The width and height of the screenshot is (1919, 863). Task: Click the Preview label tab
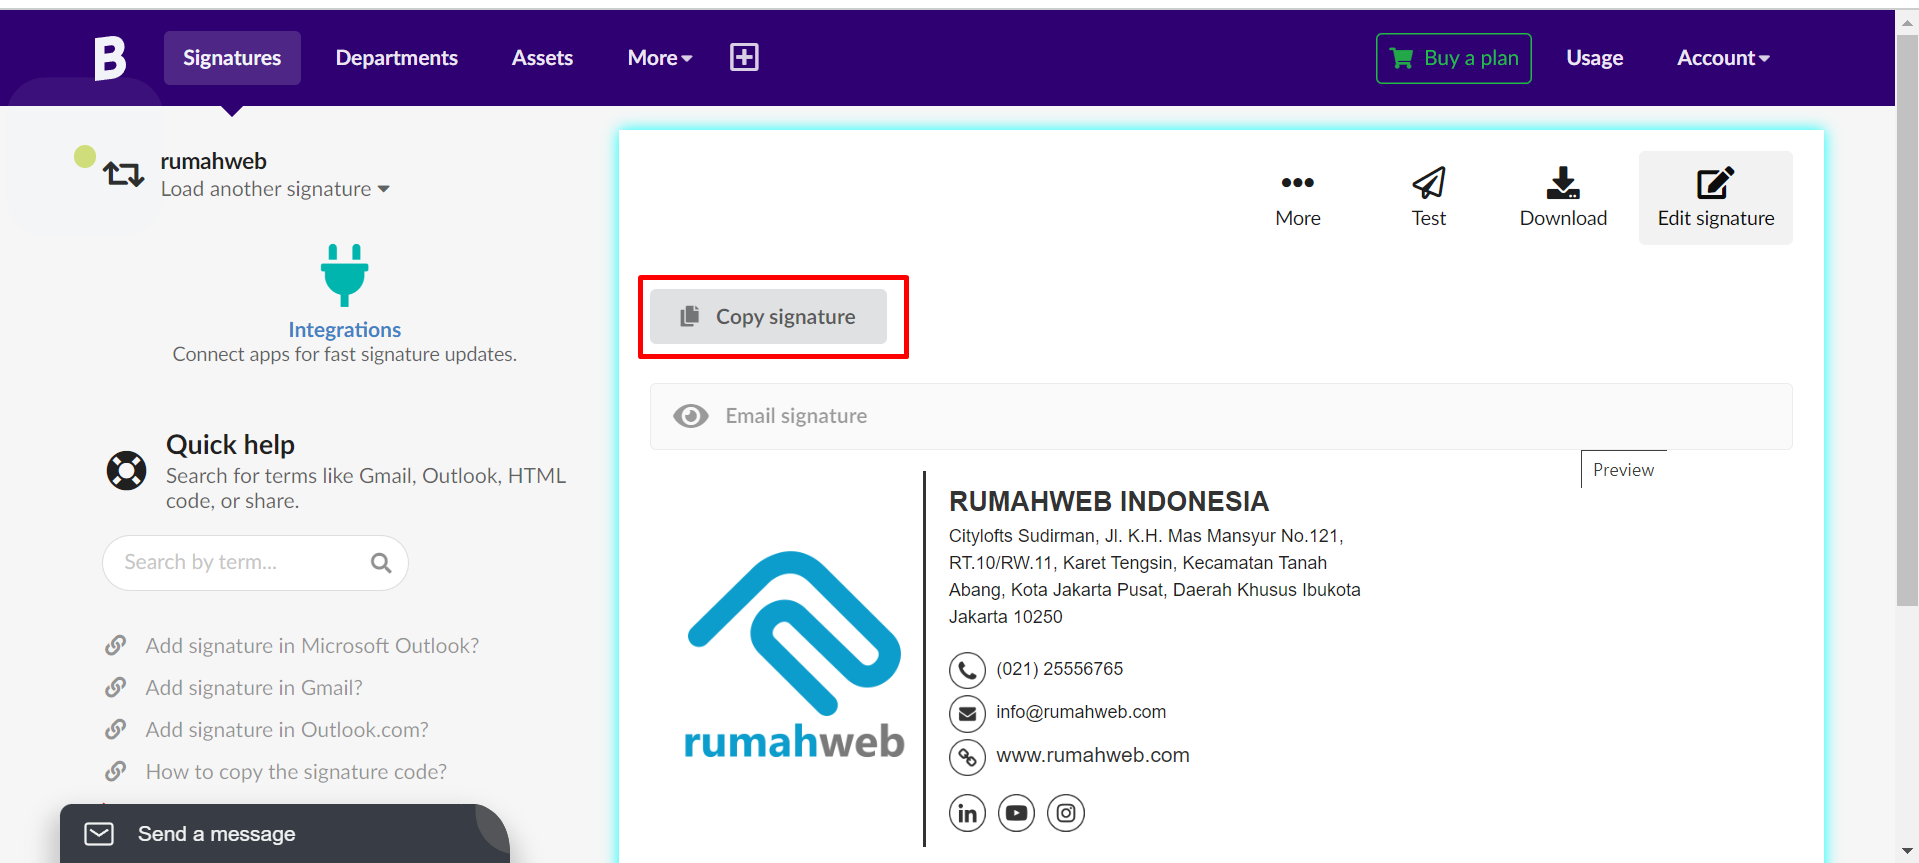(x=1623, y=470)
